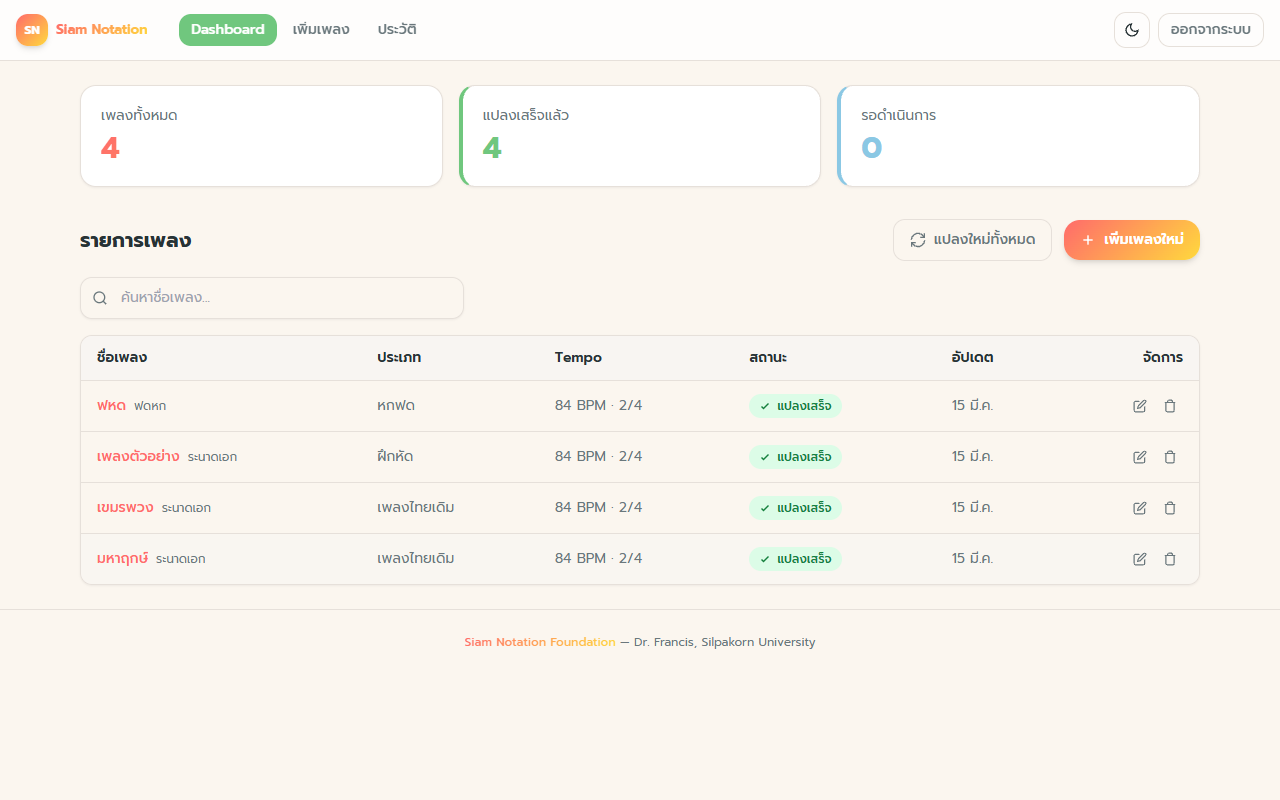Click the เพิ่มเพลงใหม่ button

(x=1132, y=240)
